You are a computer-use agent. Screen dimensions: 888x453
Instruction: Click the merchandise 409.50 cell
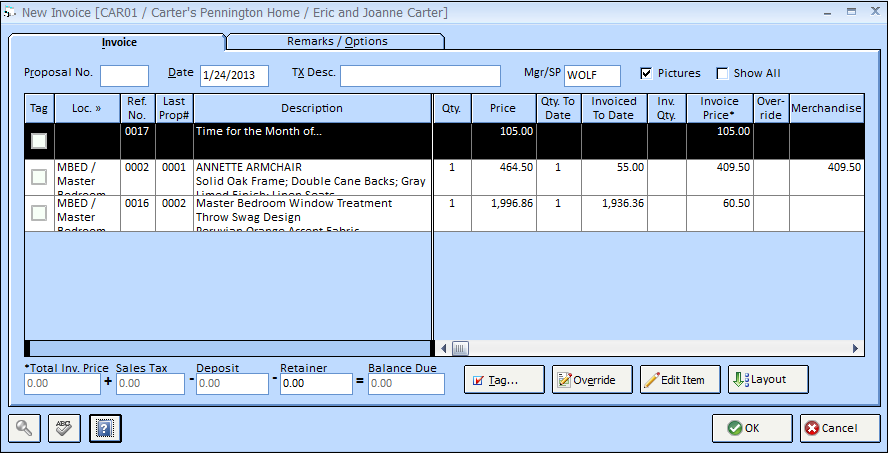click(826, 177)
